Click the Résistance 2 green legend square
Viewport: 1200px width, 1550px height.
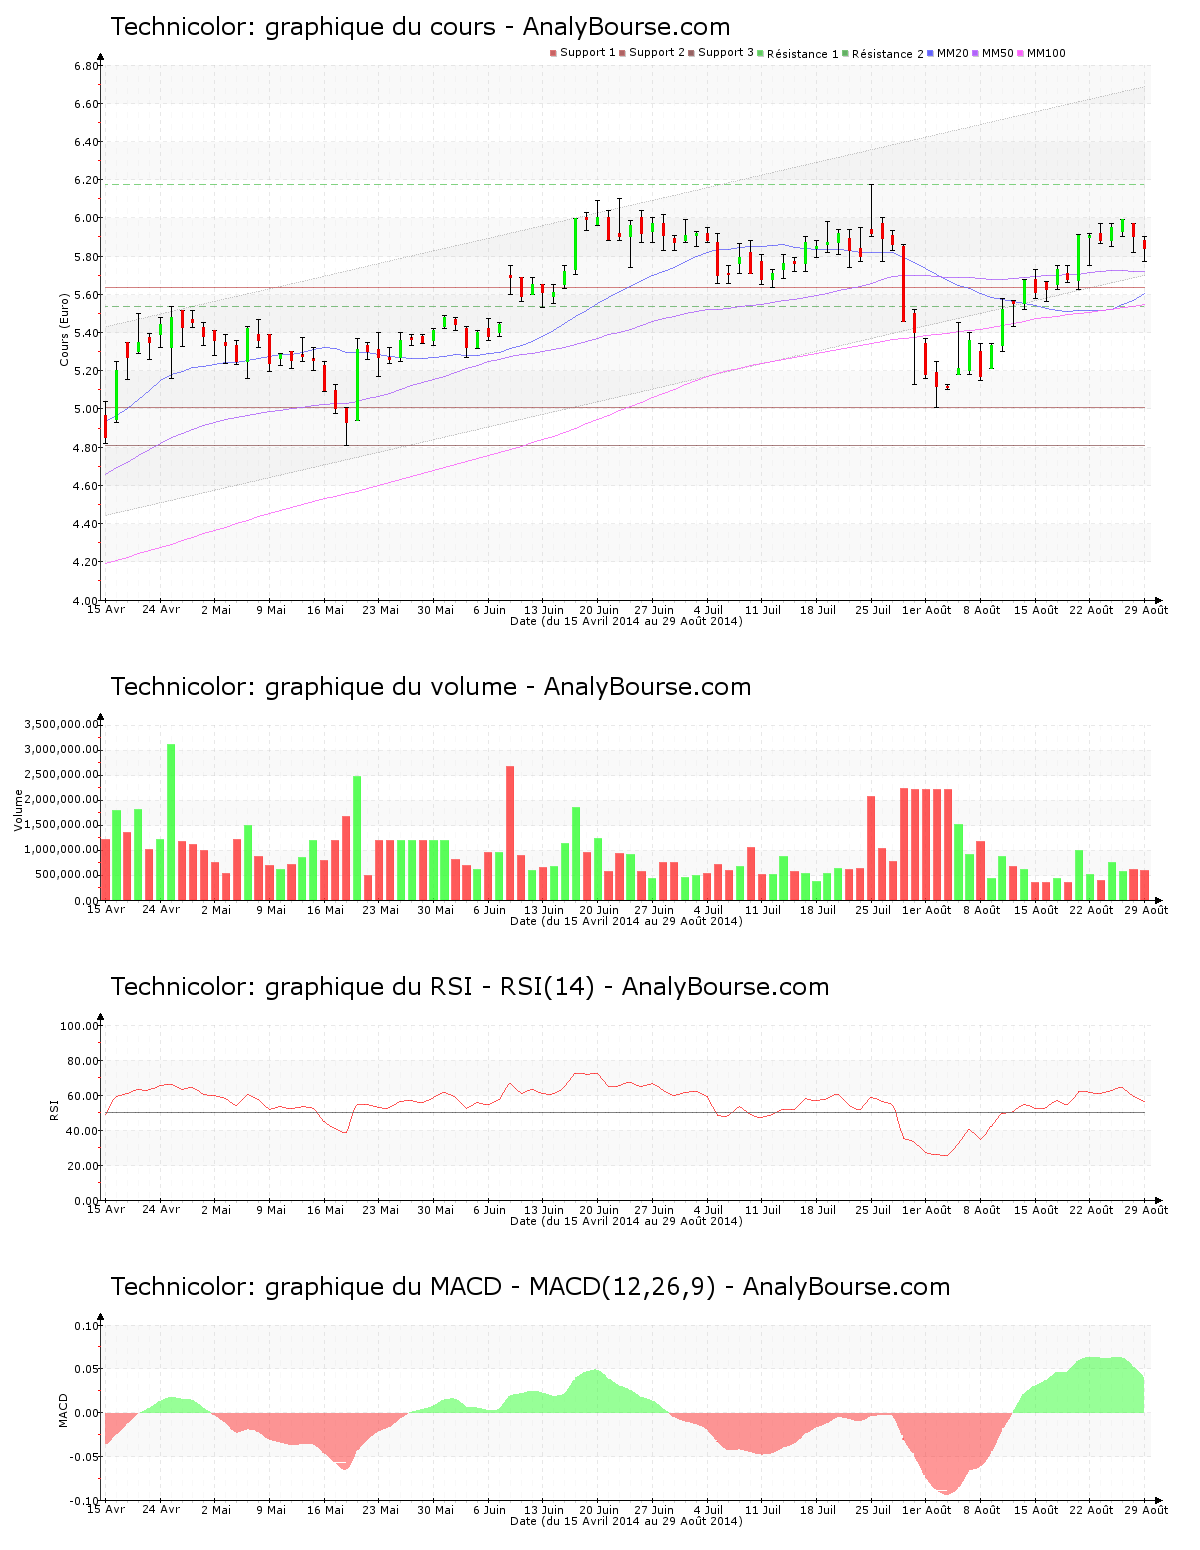(x=845, y=53)
